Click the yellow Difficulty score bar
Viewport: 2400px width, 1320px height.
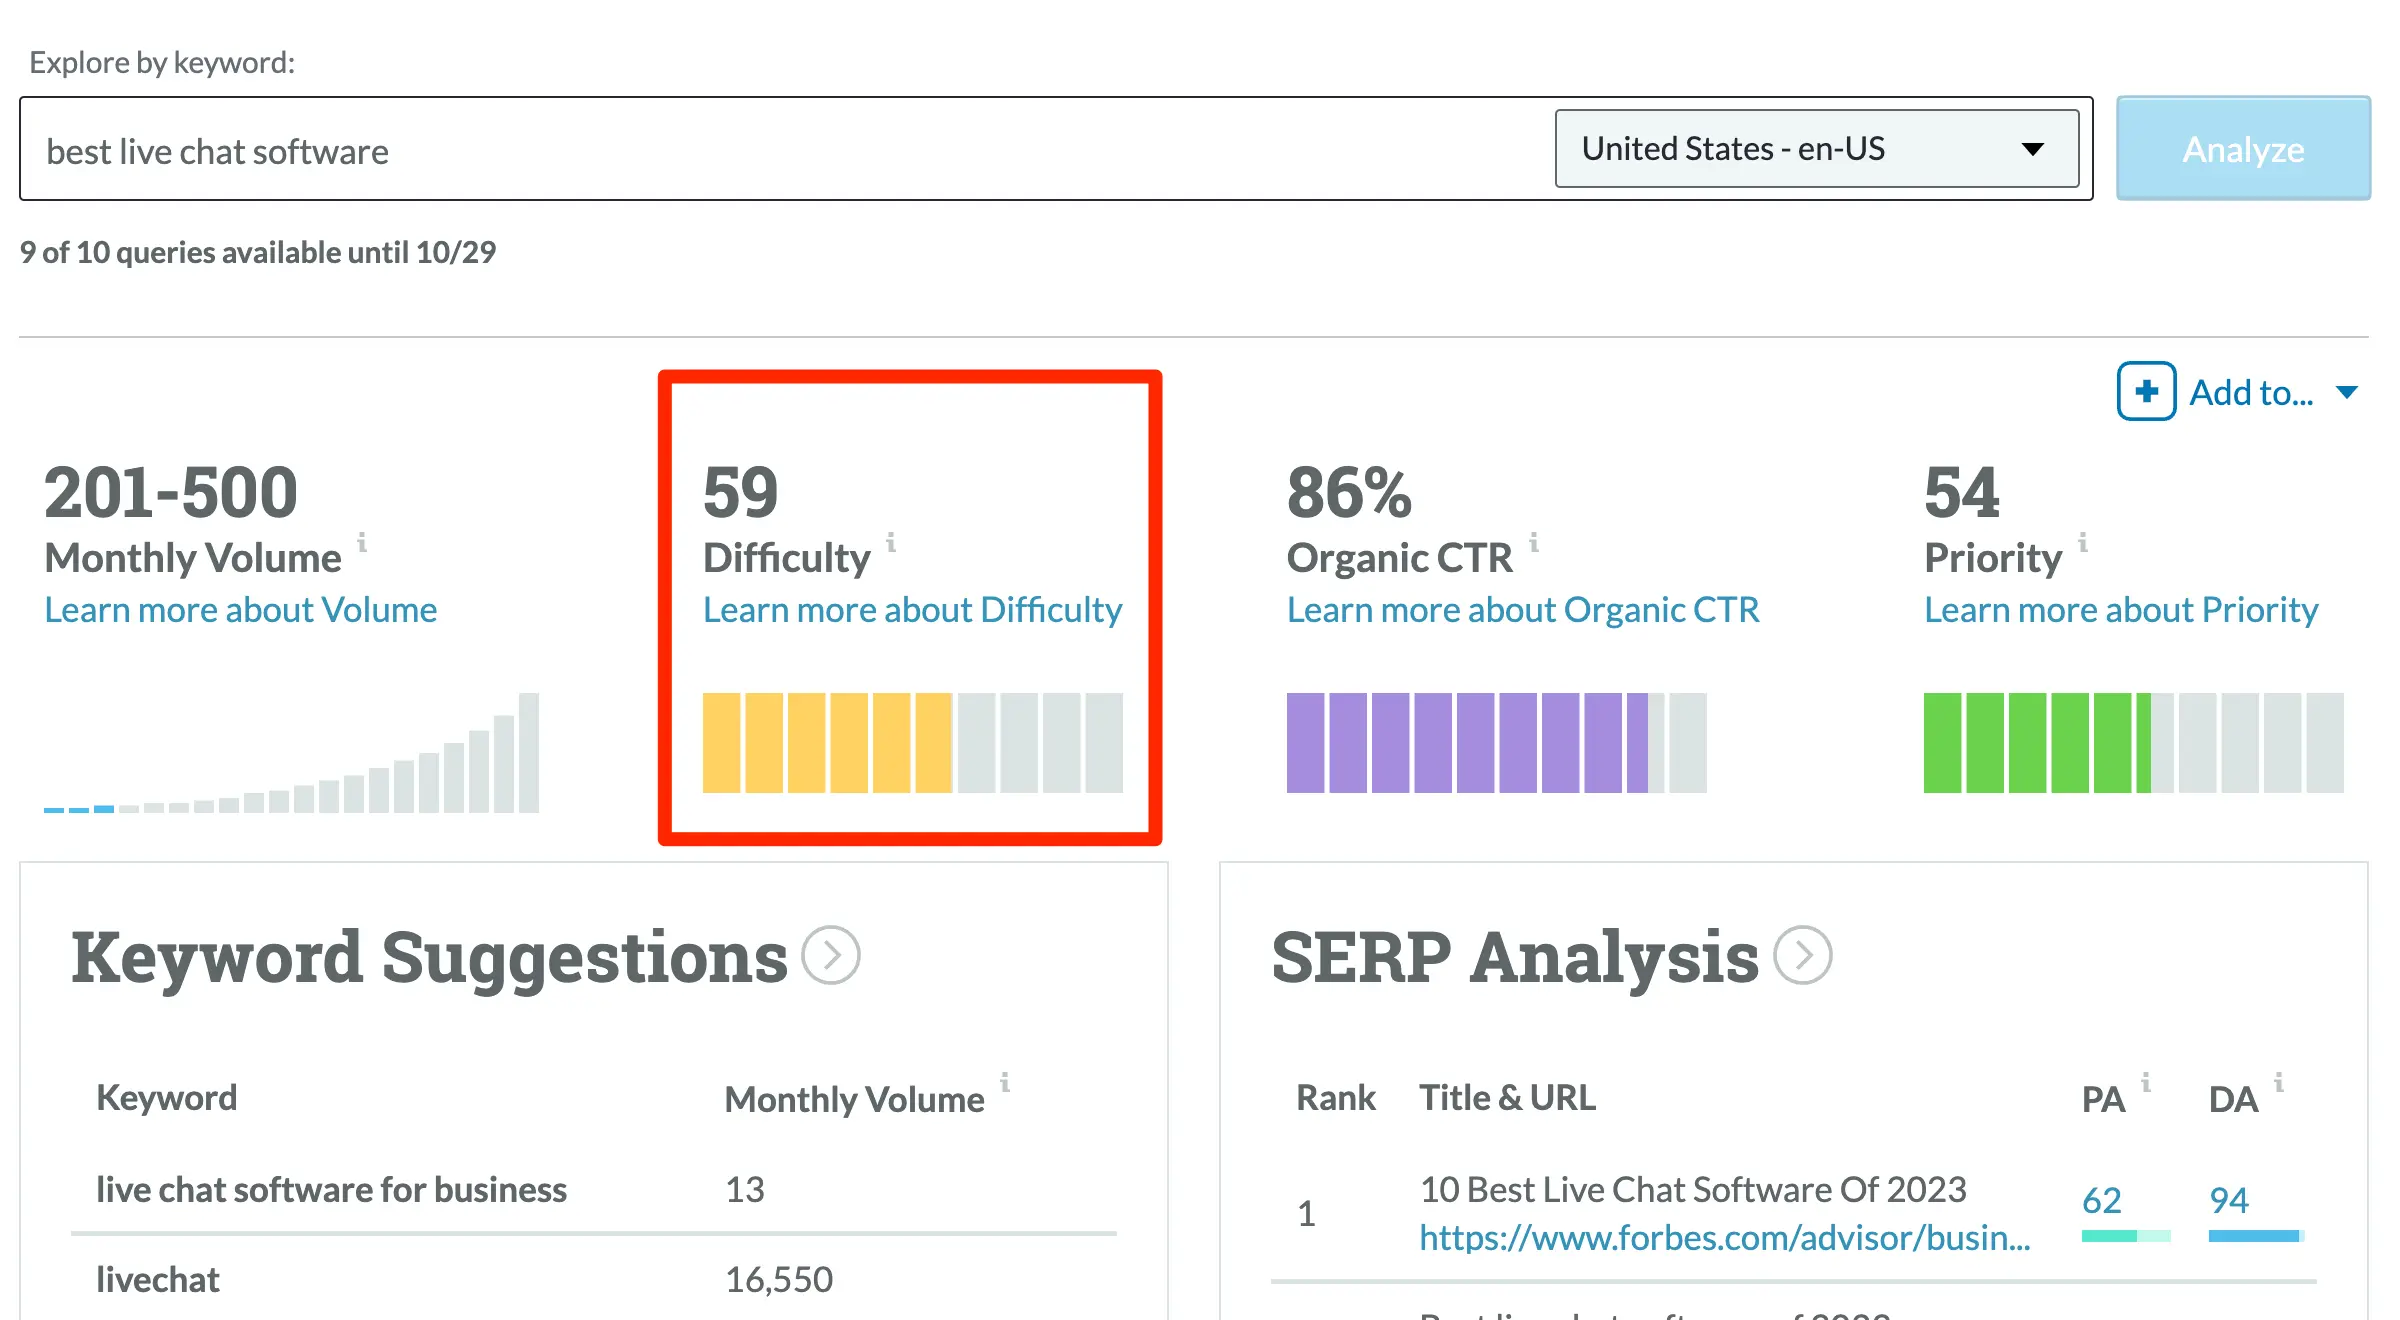[x=826, y=743]
